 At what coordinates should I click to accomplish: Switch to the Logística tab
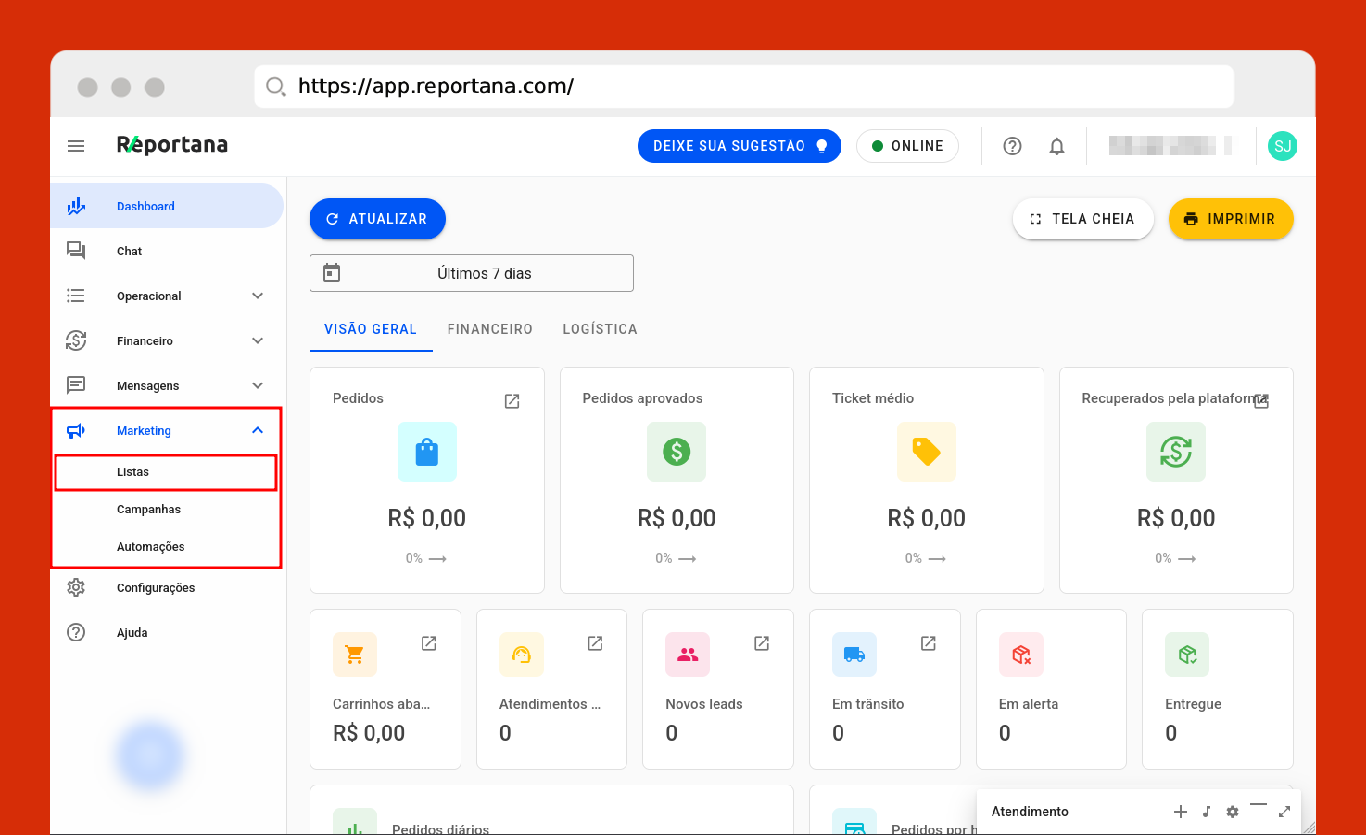tap(600, 329)
